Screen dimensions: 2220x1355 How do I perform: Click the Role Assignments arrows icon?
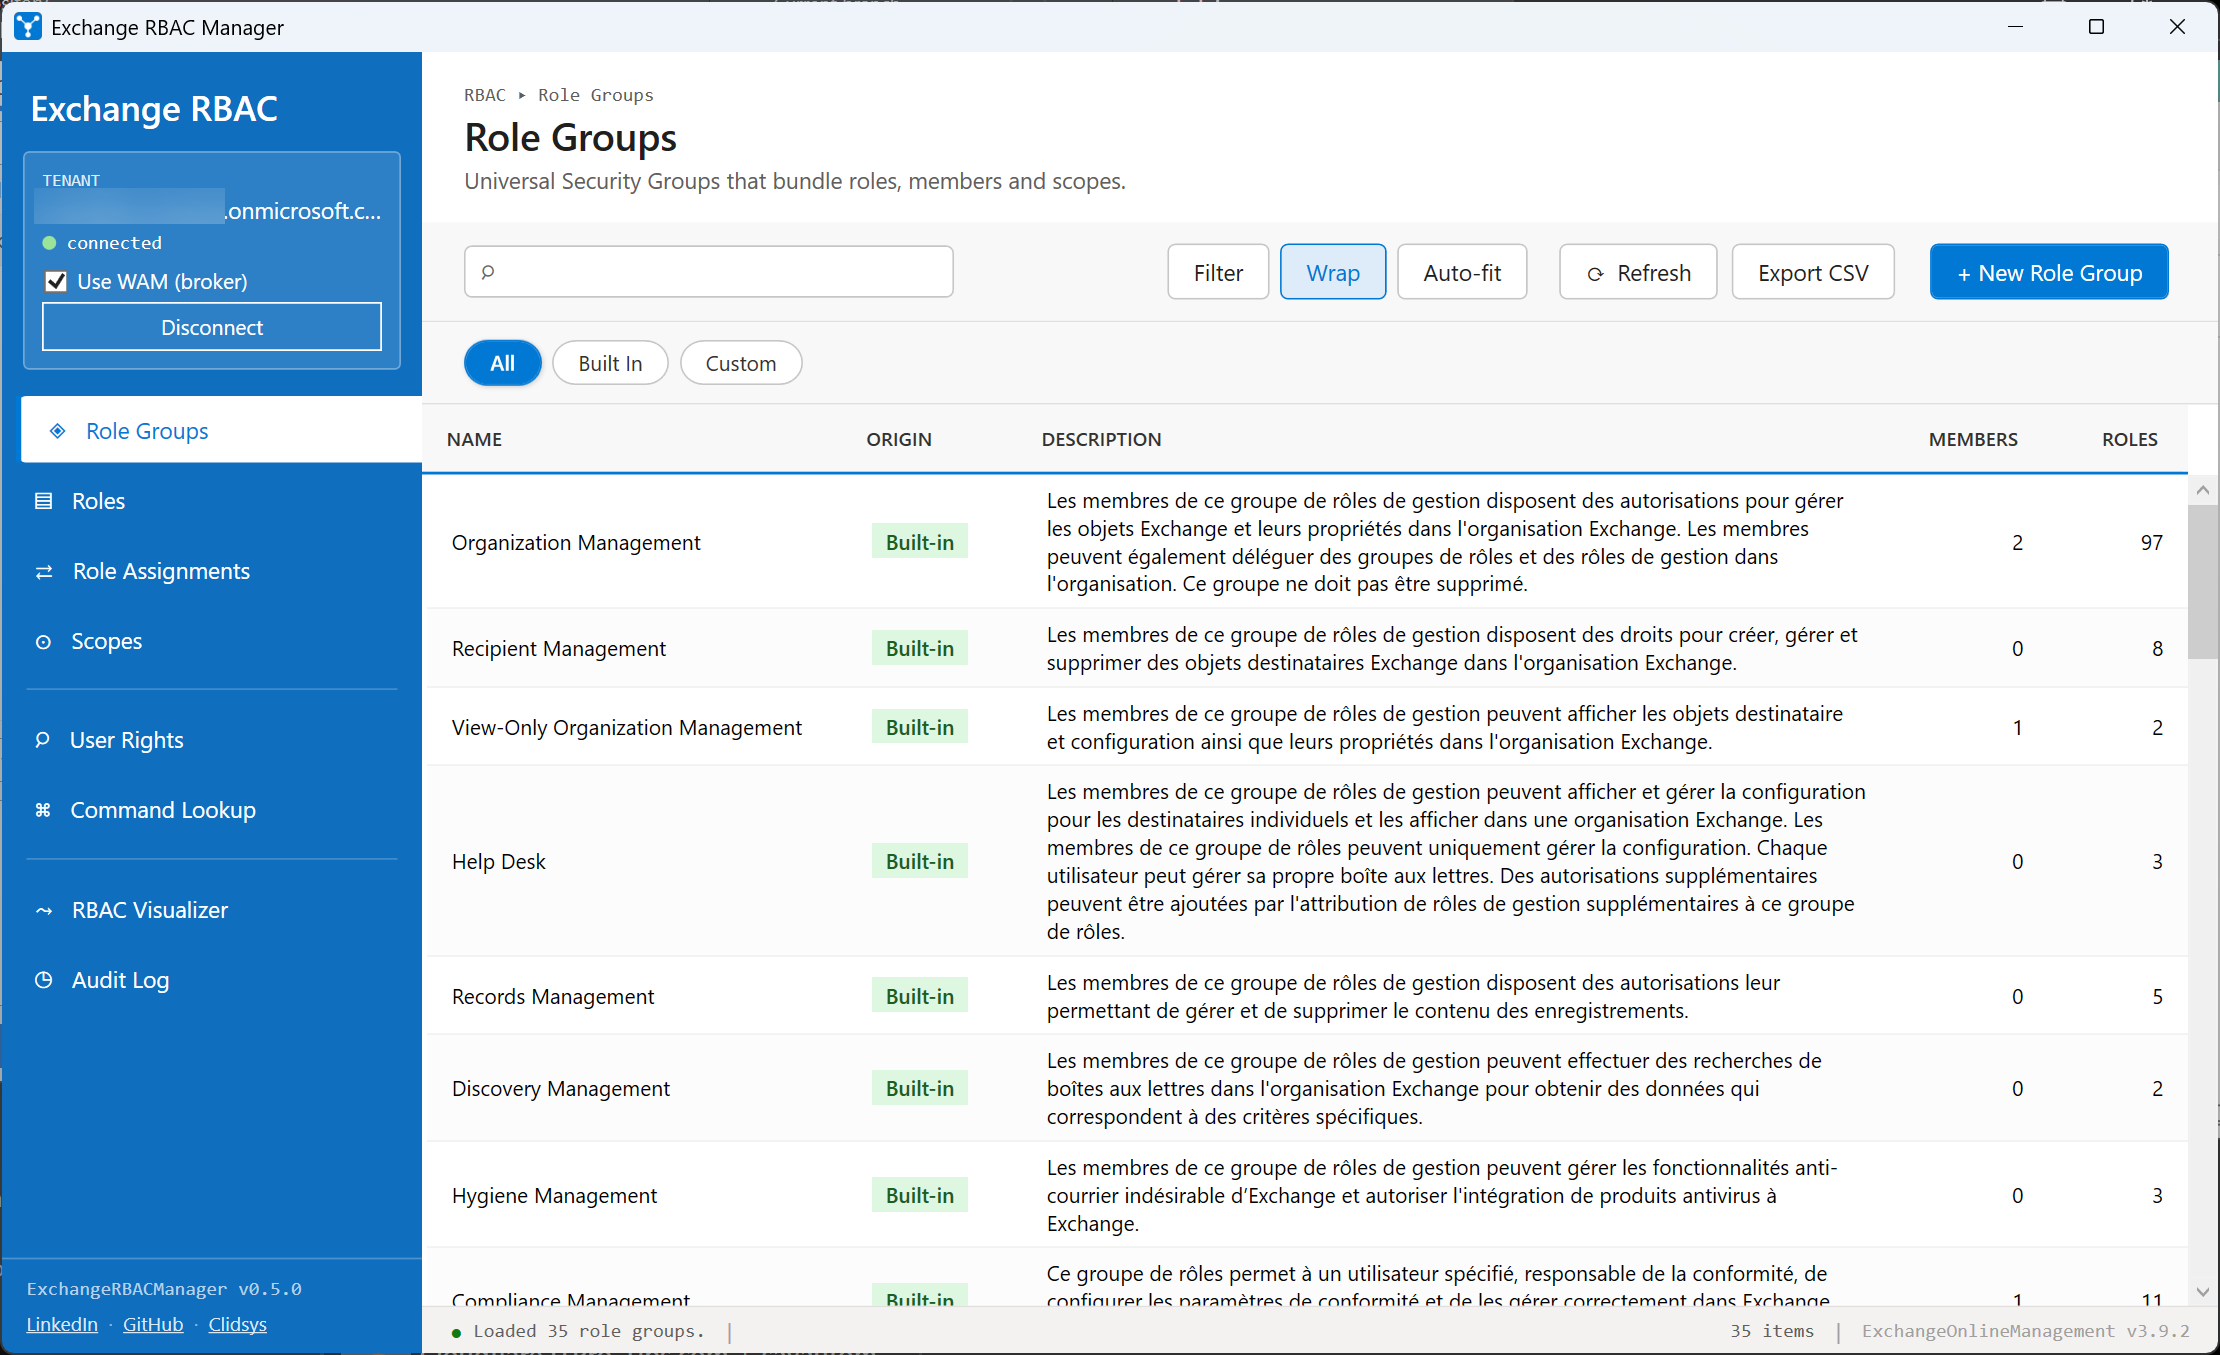coord(44,572)
